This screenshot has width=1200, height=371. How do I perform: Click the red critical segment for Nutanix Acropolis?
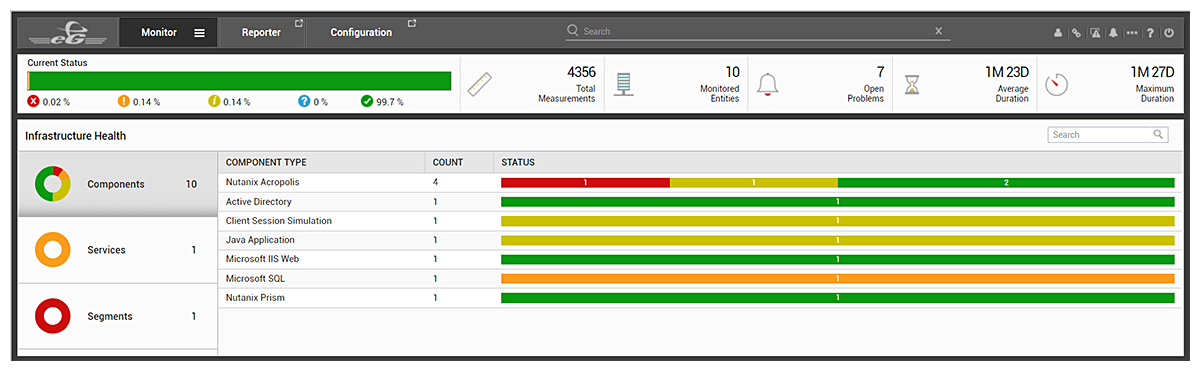tap(585, 183)
